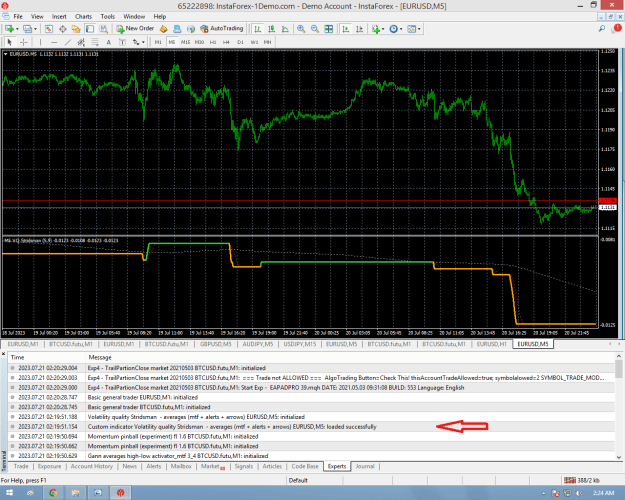Close the Terminal panel with X
625x500 pixels.
(x=4, y=354)
